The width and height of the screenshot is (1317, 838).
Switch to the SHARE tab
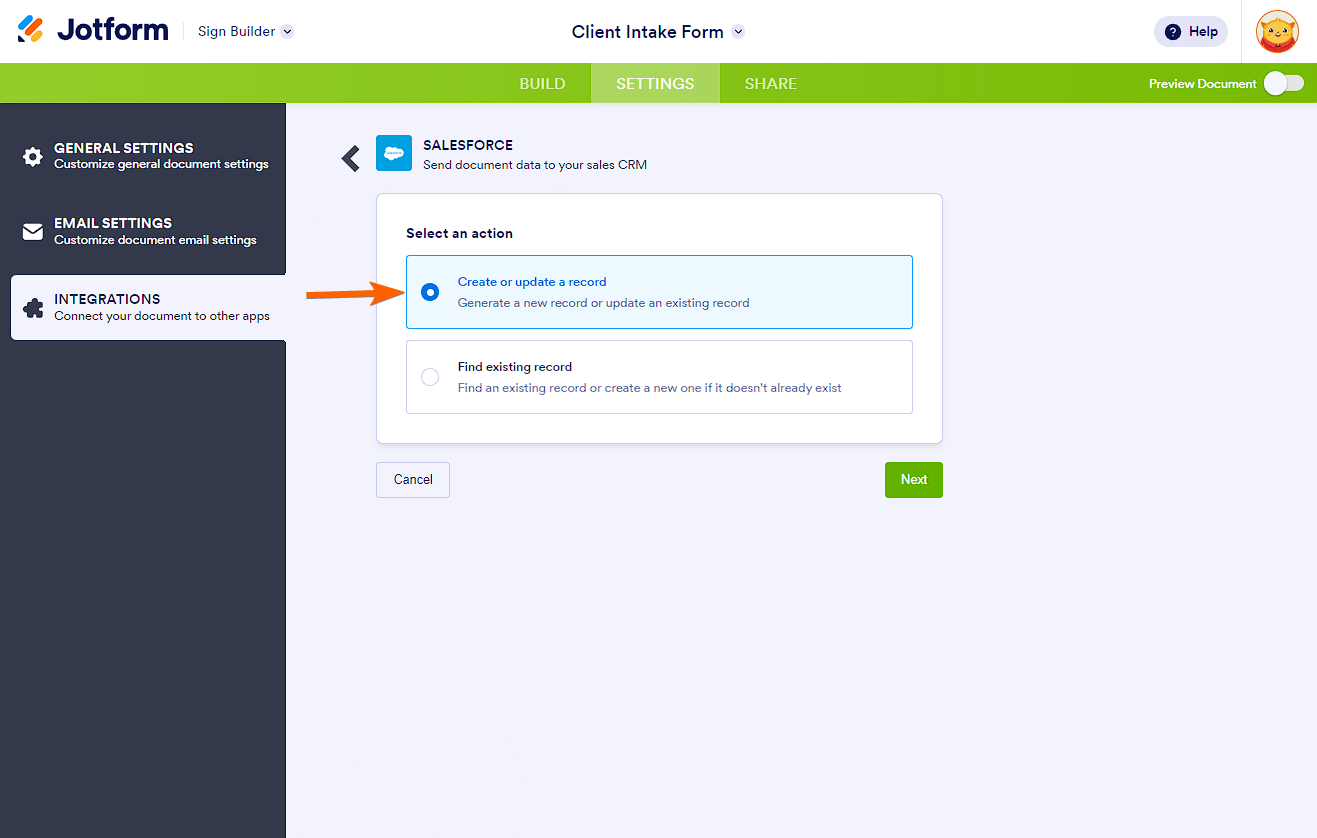click(771, 84)
